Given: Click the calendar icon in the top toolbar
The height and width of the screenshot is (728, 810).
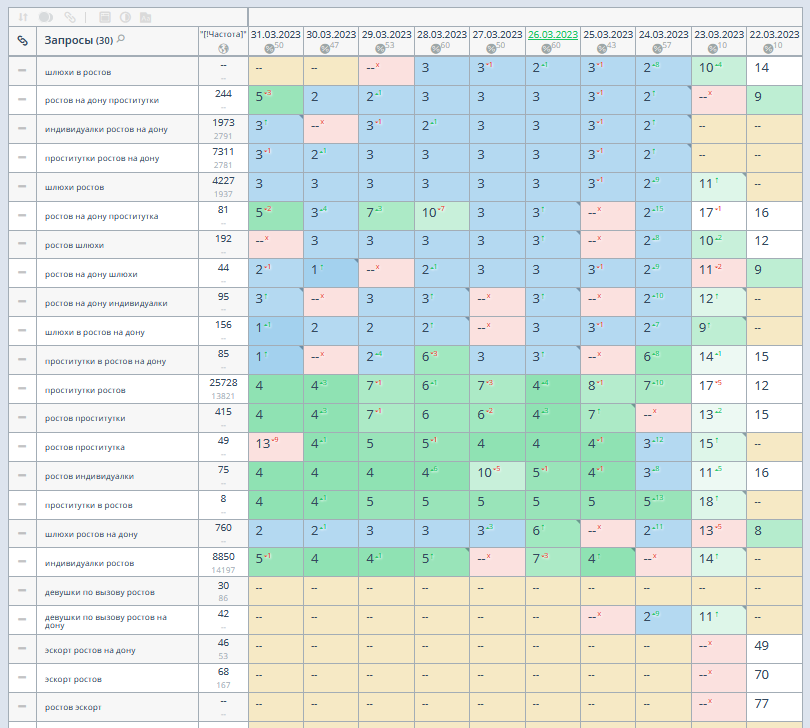Looking at the screenshot, I should point(105,17).
